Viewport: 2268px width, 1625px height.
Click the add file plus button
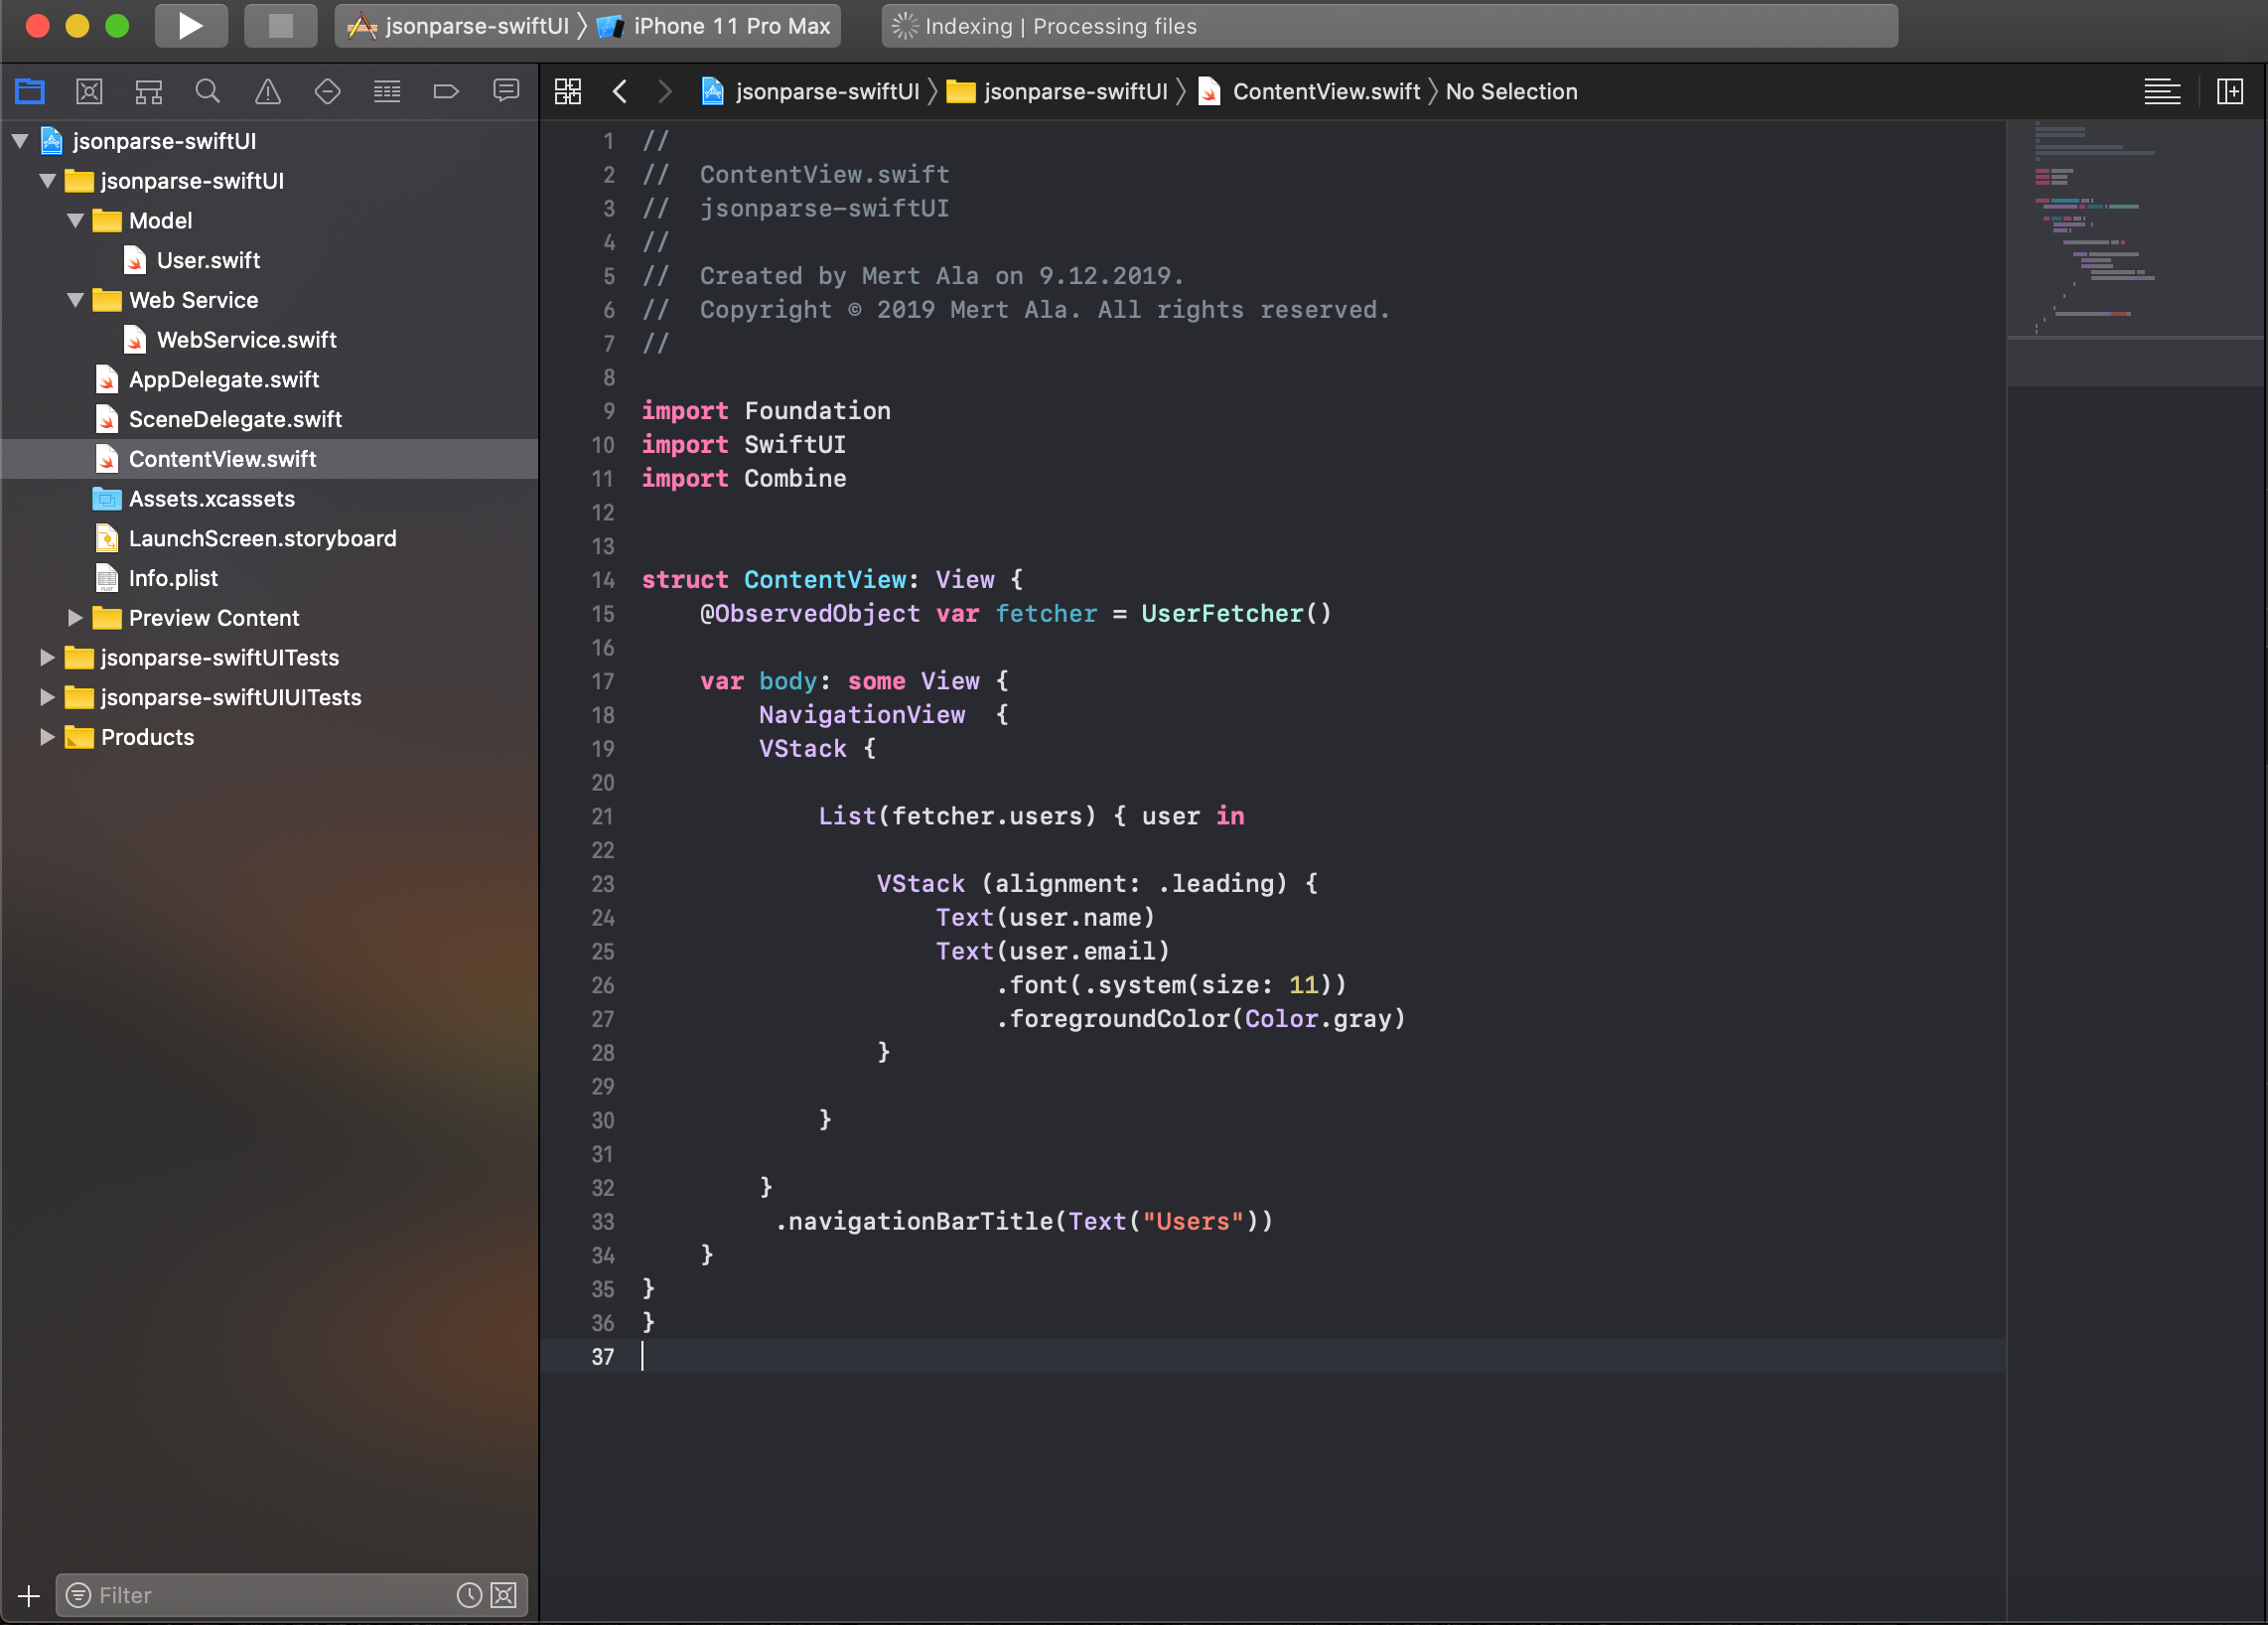[29, 1595]
